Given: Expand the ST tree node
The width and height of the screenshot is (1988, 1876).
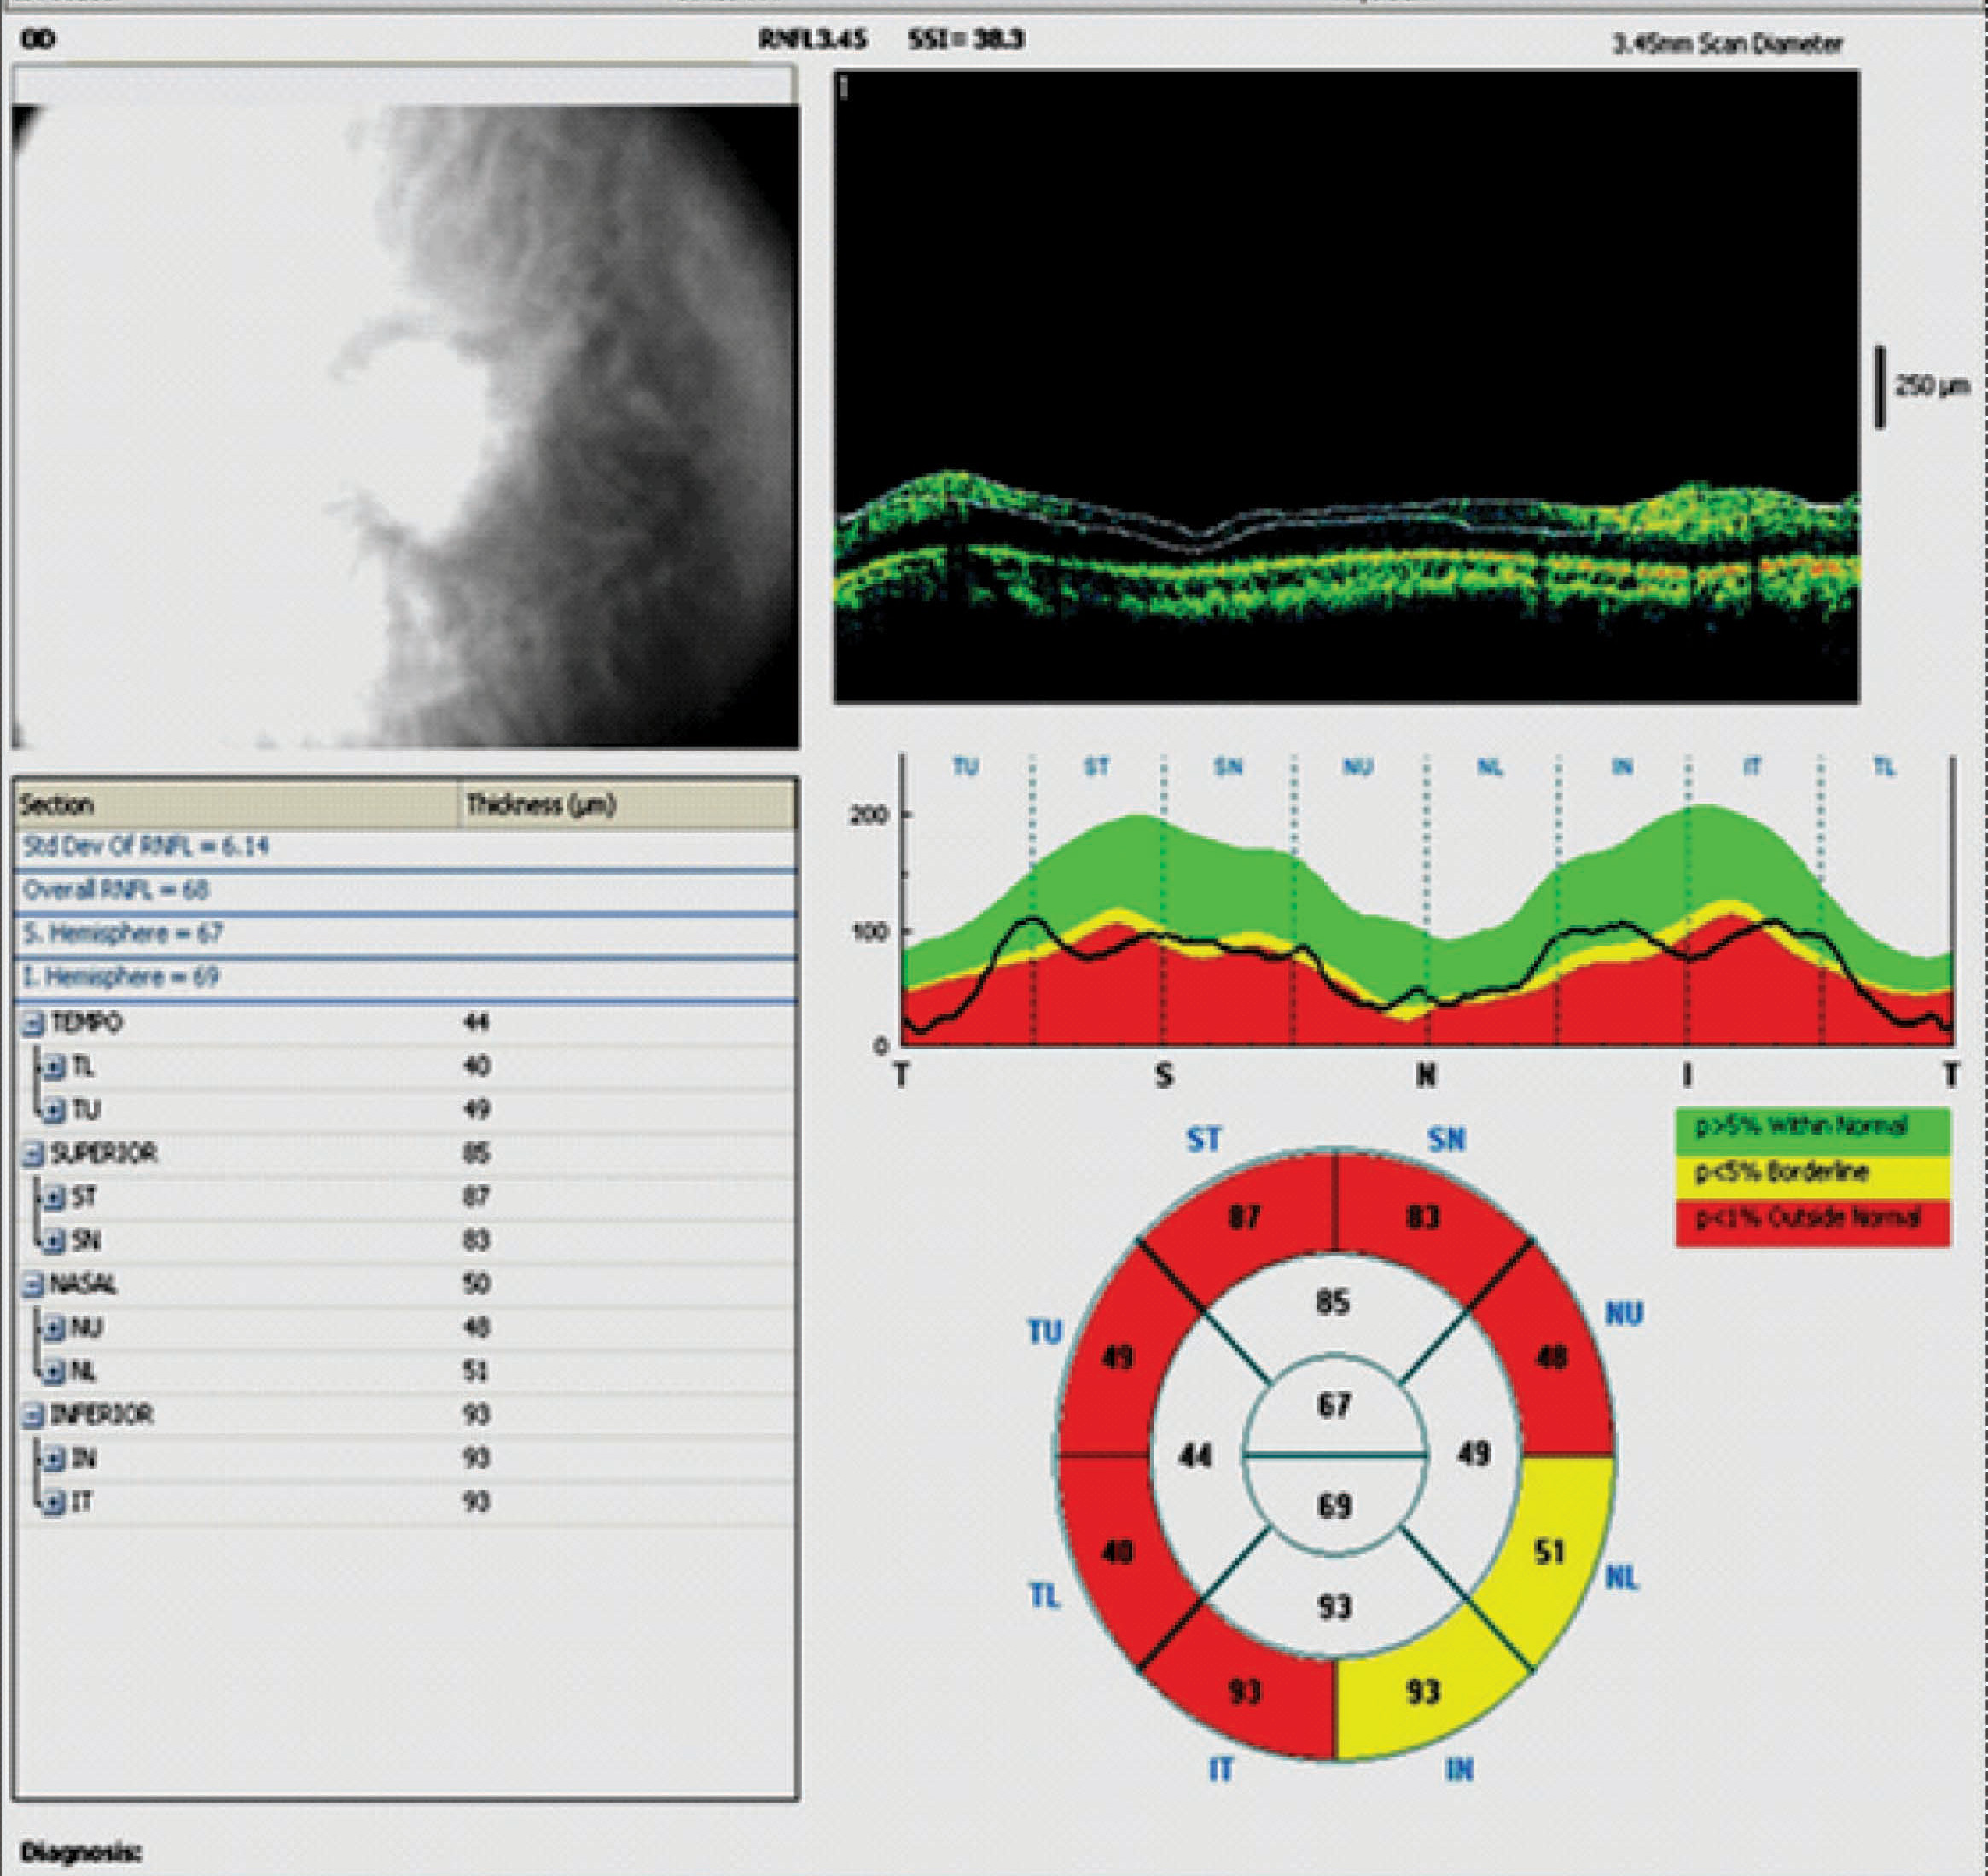Looking at the screenshot, I should pyautogui.click(x=55, y=1197).
